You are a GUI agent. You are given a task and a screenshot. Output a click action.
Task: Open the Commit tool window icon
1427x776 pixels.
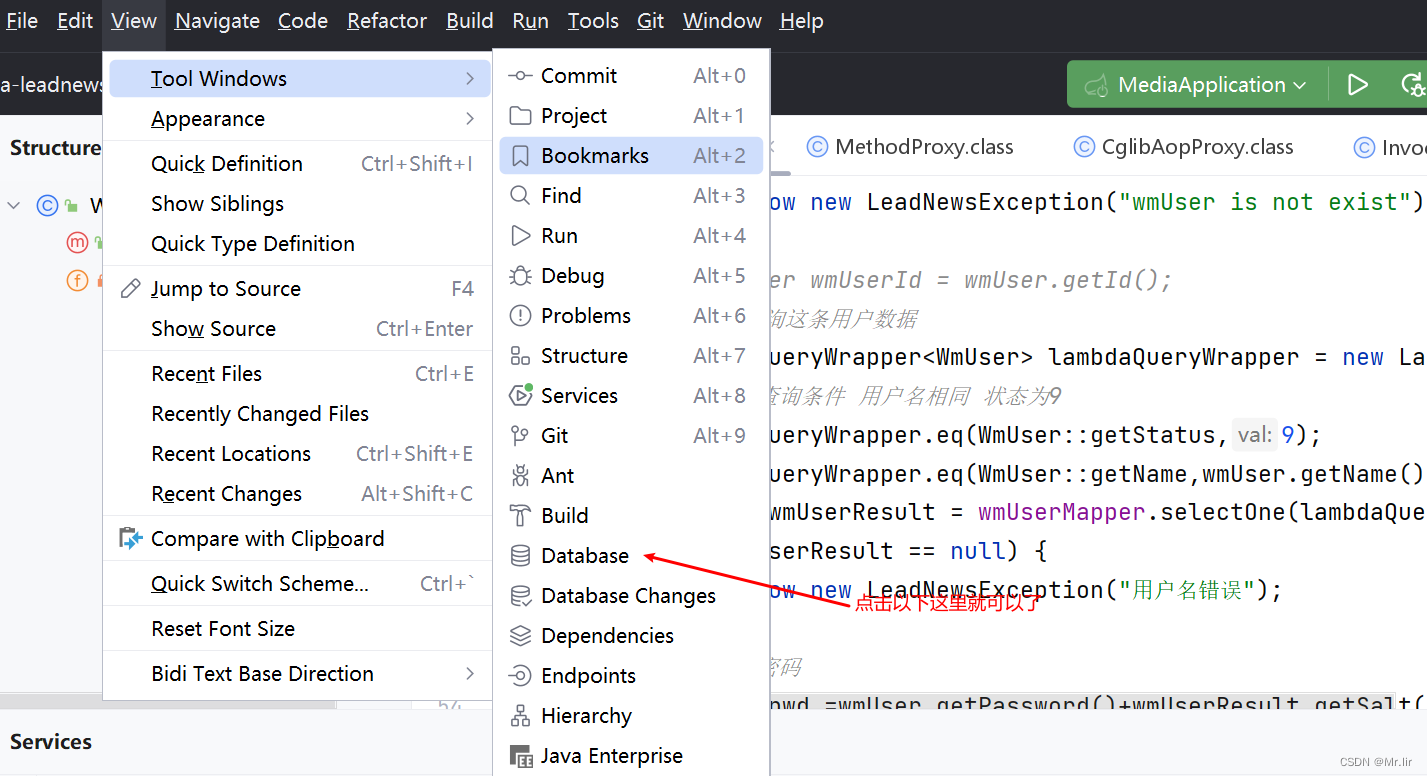520,76
